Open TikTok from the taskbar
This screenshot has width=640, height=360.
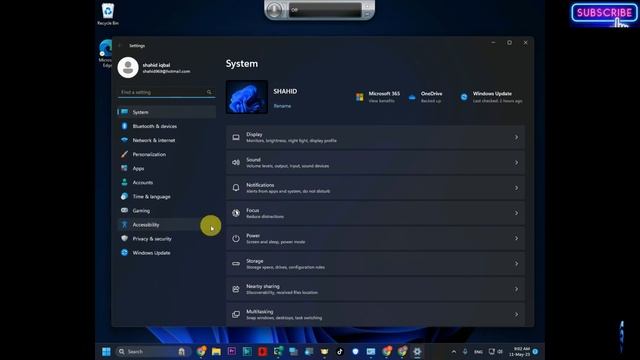[340, 351]
